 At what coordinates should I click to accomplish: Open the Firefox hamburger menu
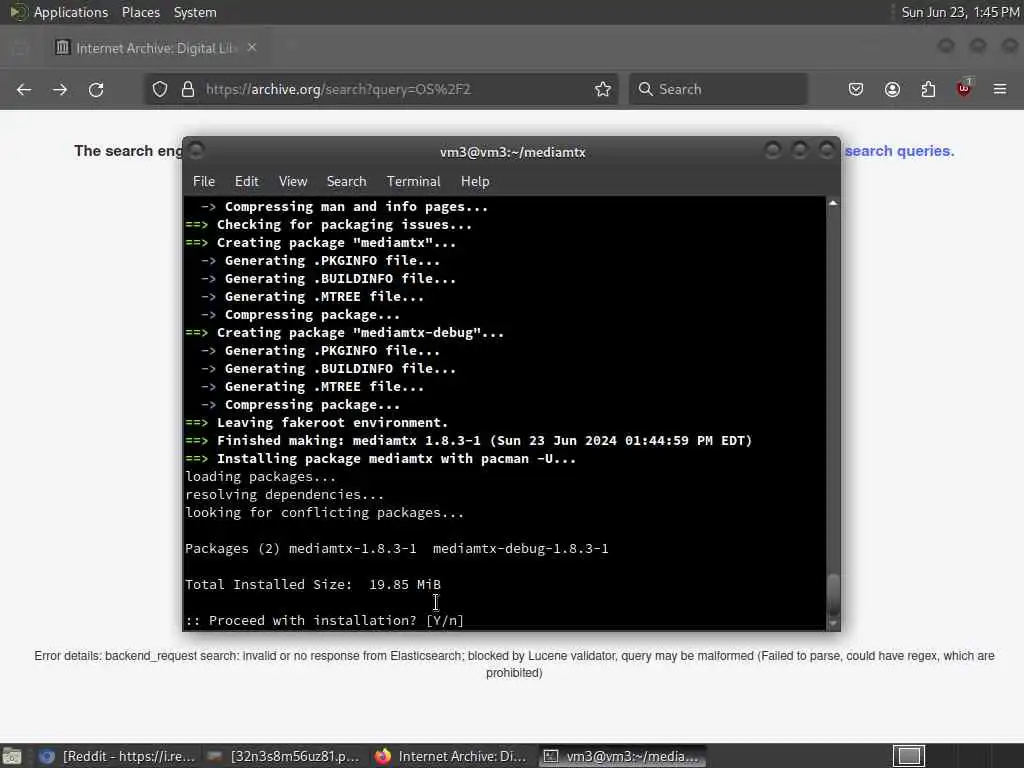1000,89
